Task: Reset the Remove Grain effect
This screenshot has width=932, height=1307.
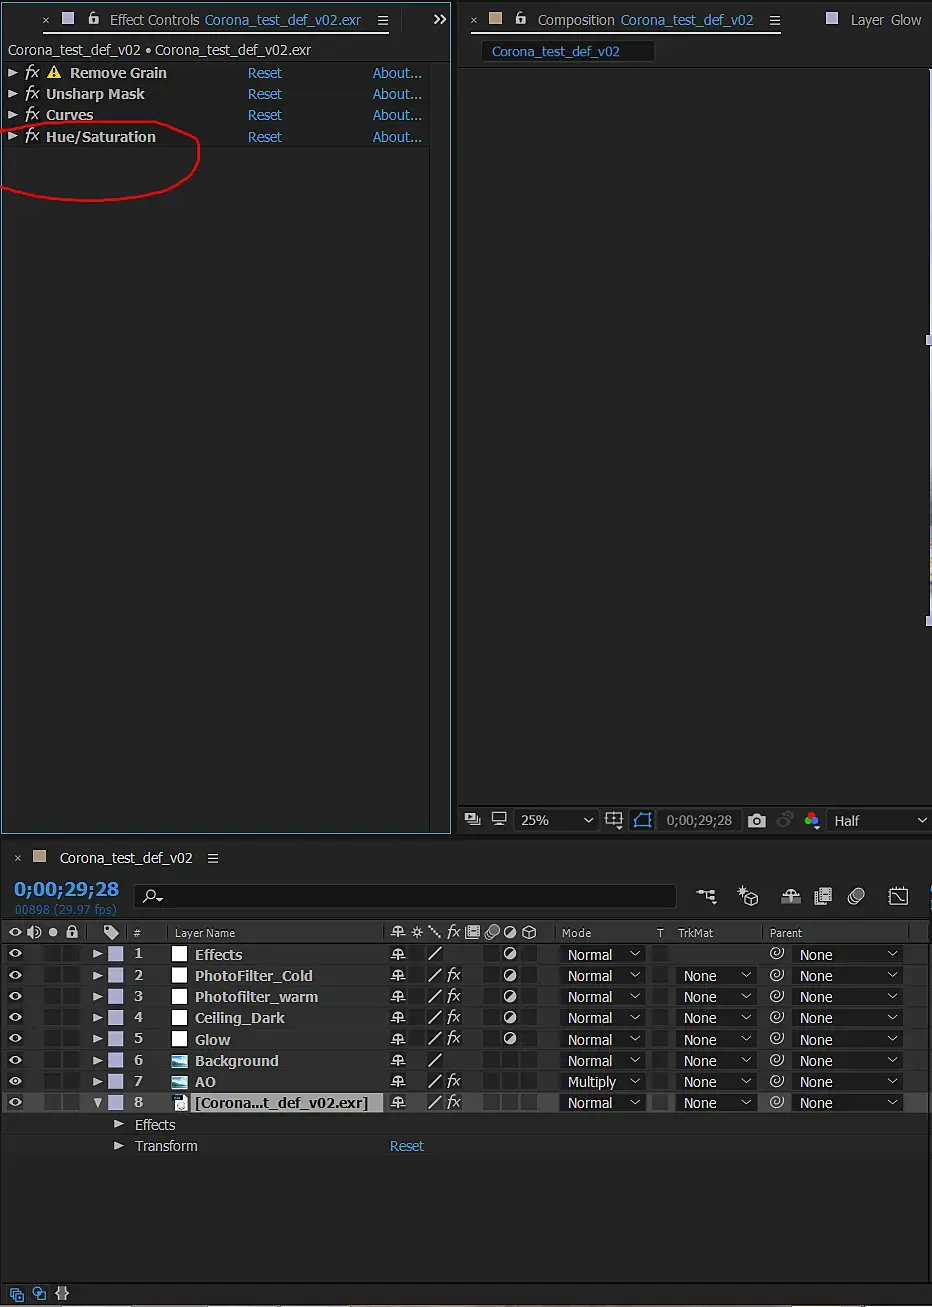Action: (x=265, y=73)
